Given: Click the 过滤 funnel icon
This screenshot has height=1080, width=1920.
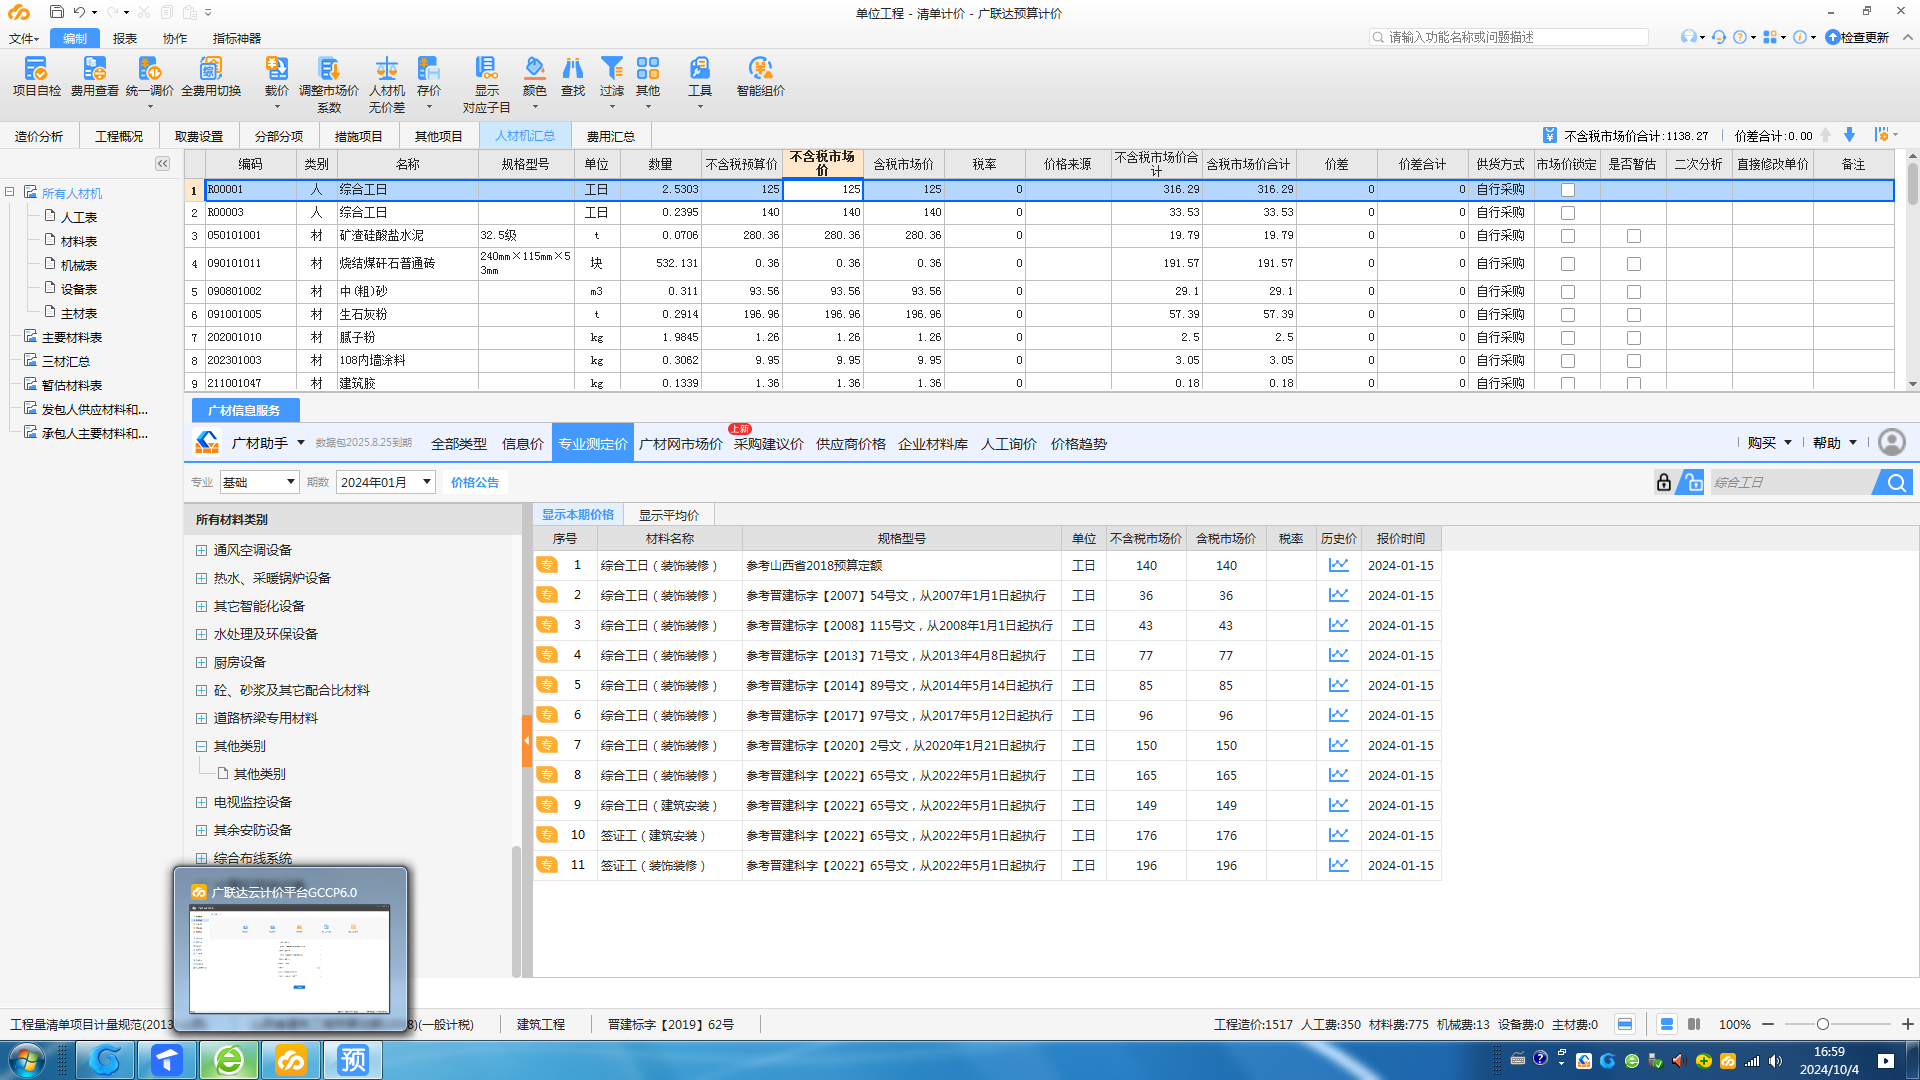Looking at the screenshot, I should [612, 77].
